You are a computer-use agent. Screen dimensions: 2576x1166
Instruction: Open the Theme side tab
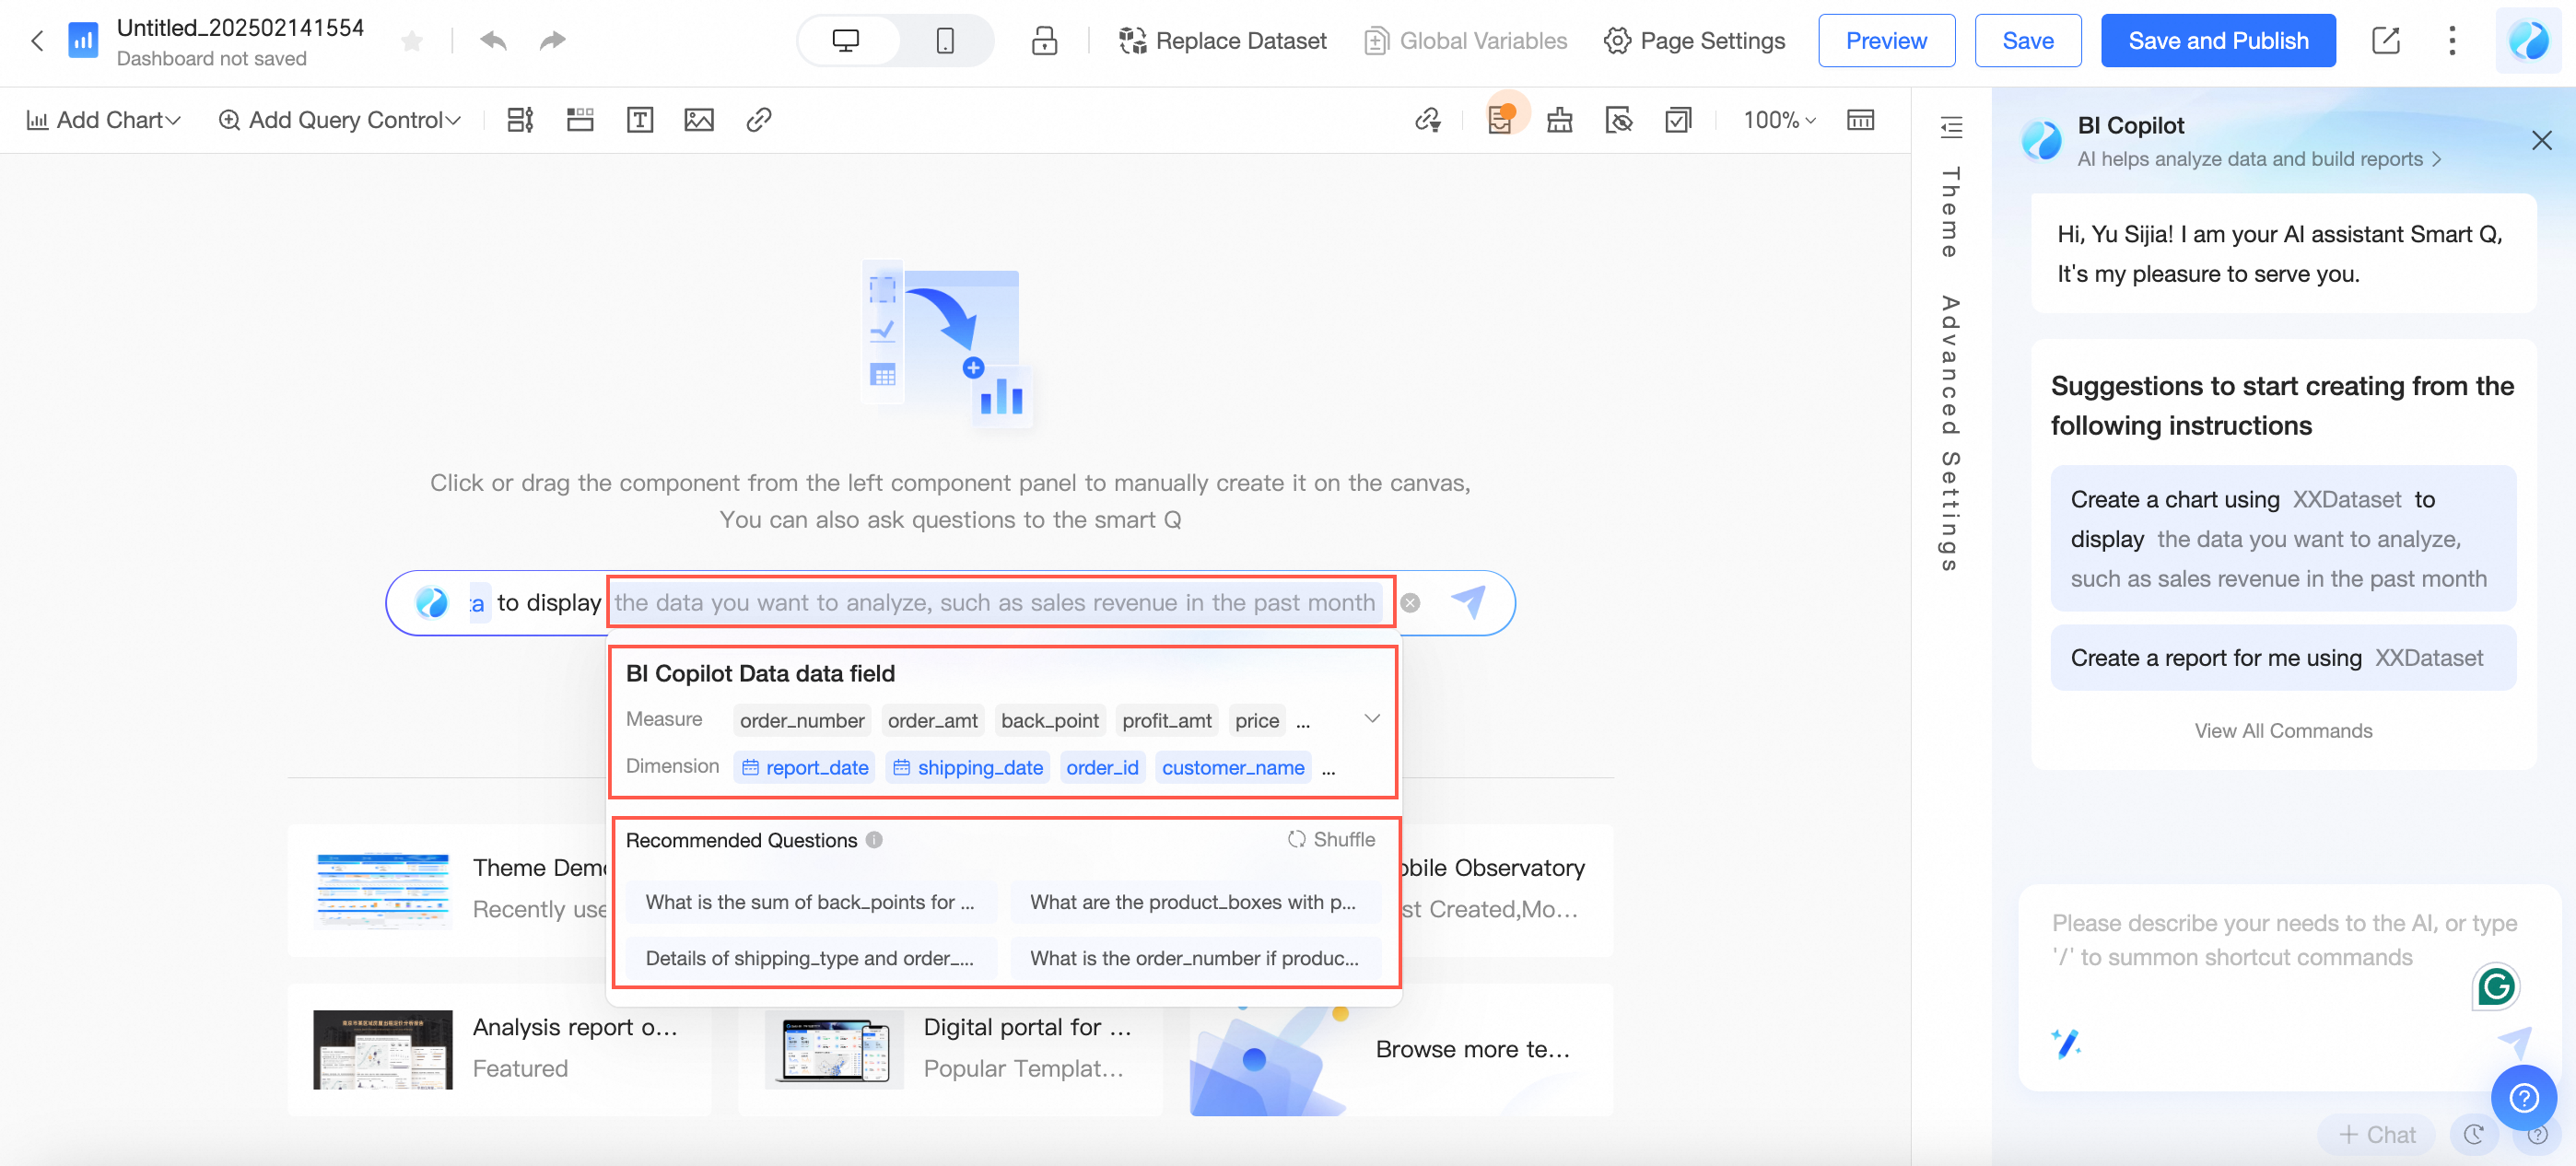click(x=1950, y=212)
